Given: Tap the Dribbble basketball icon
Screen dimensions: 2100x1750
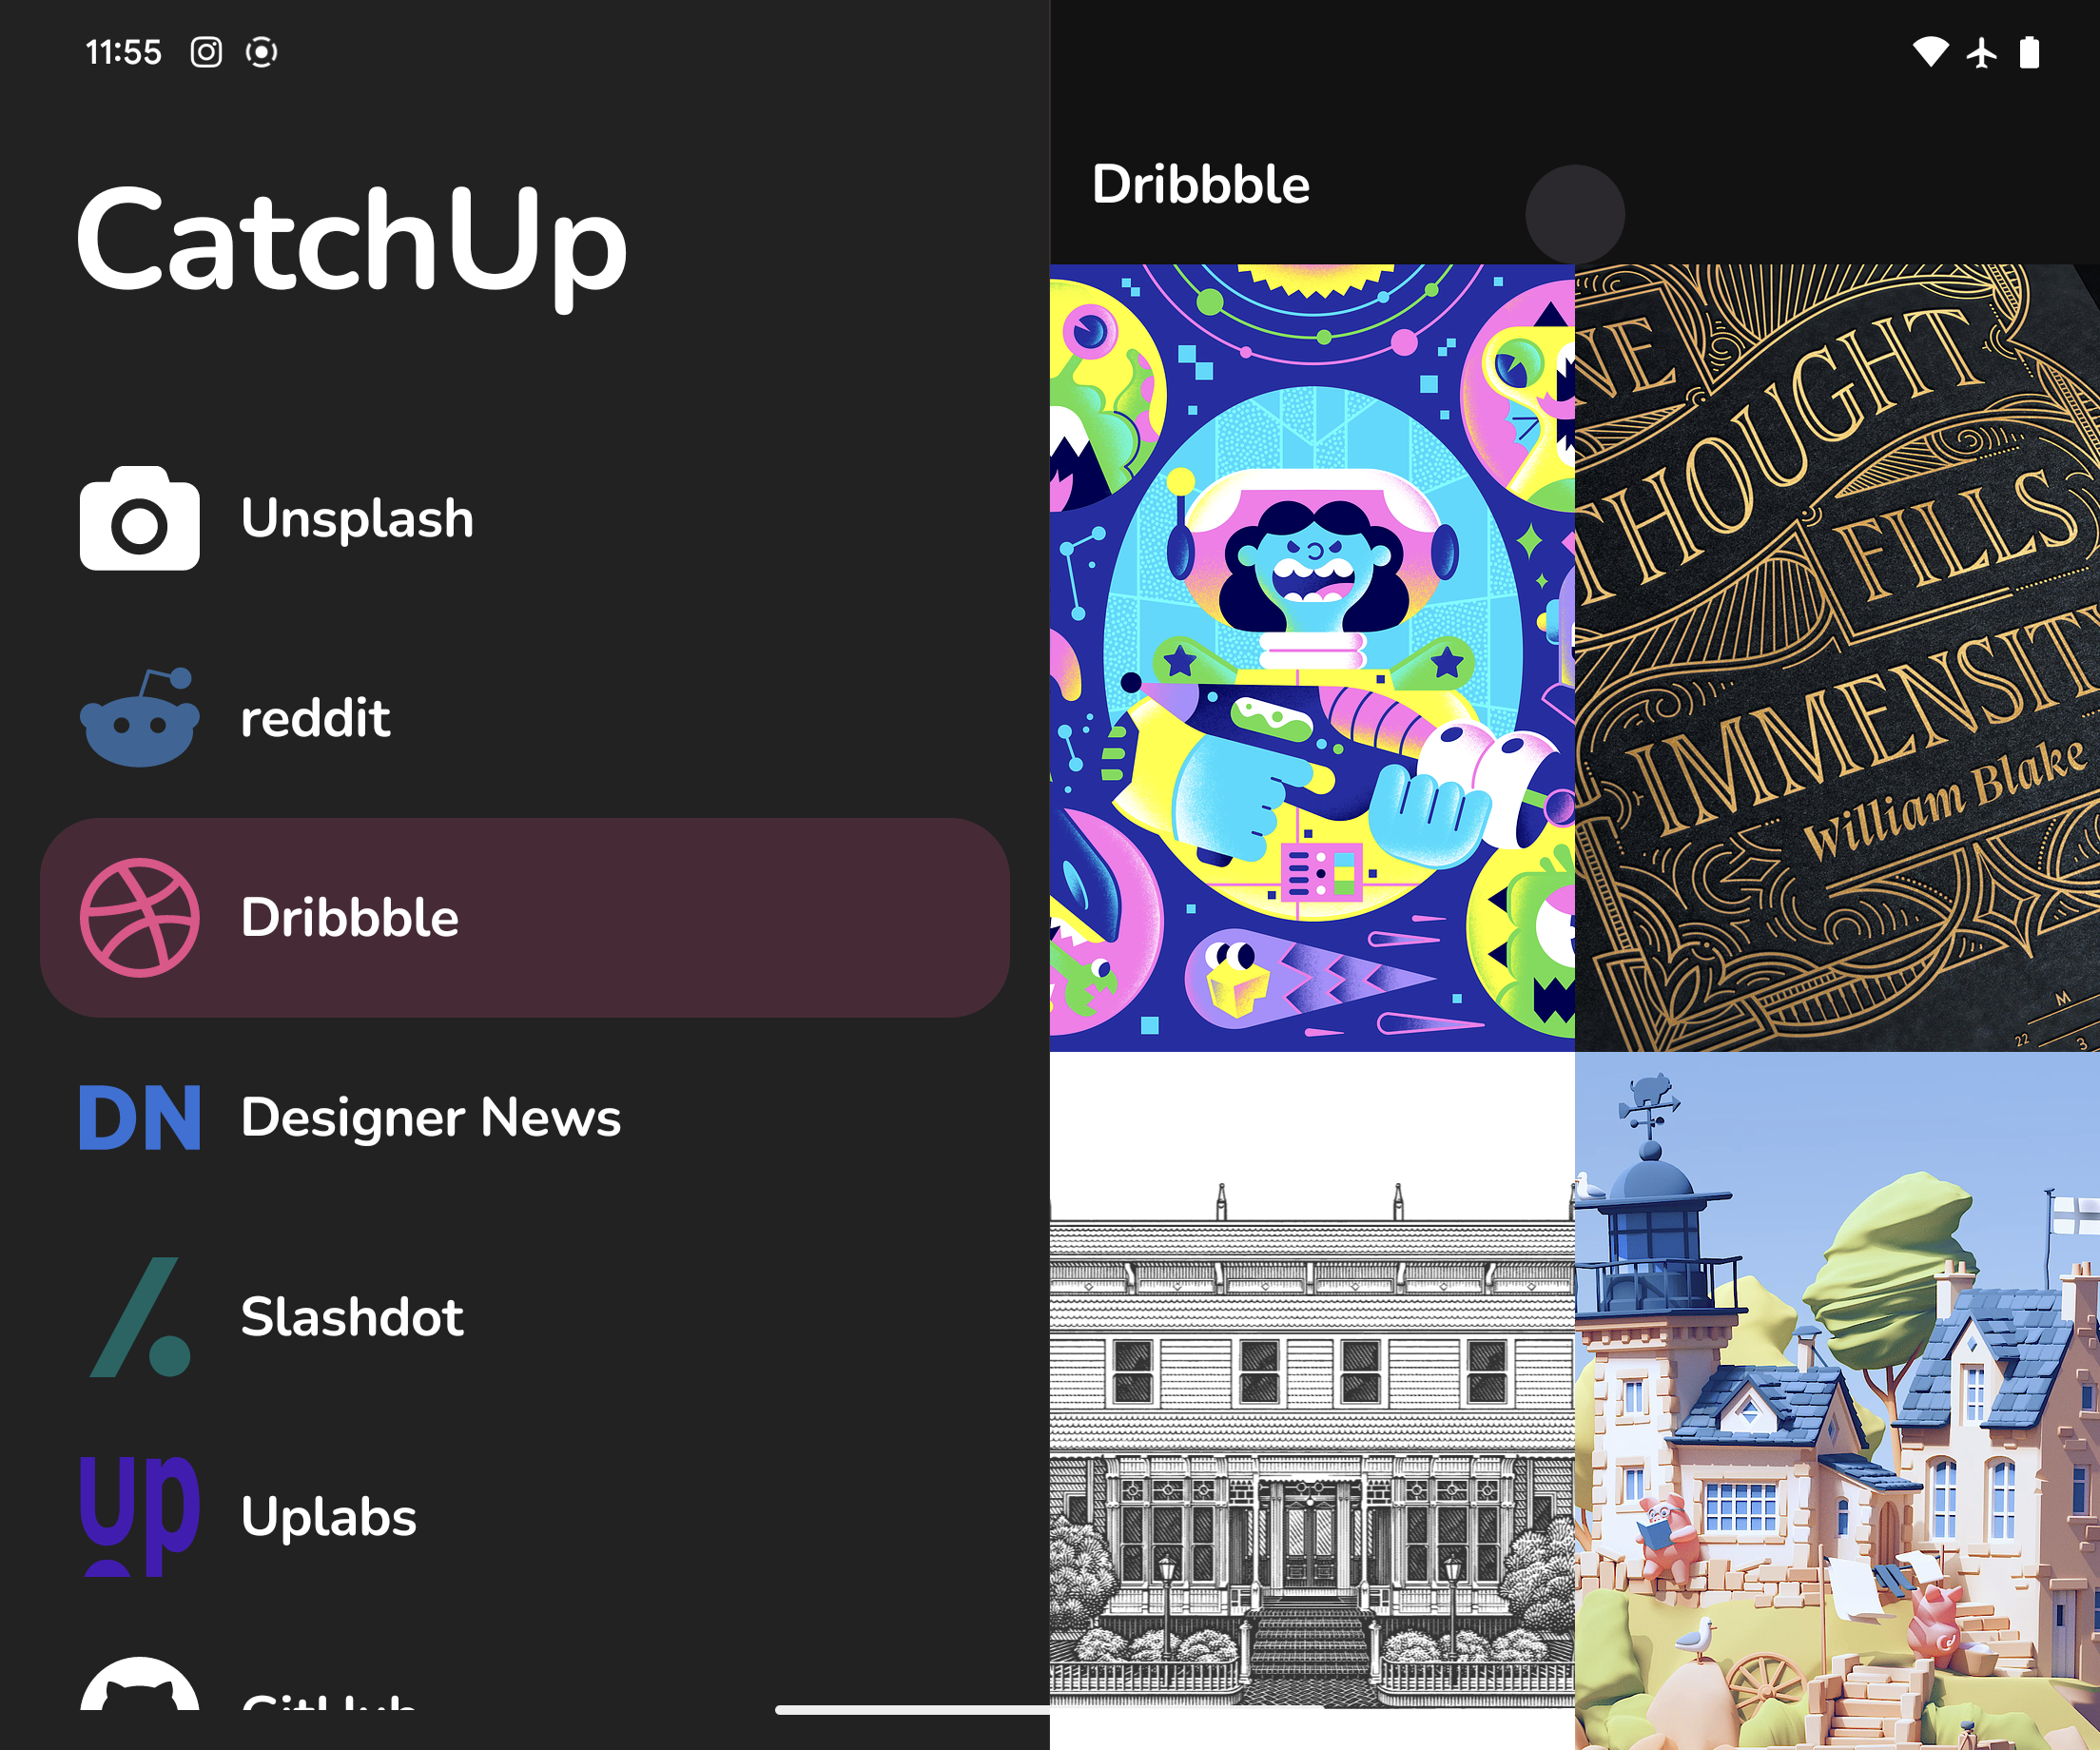Looking at the screenshot, I should (x=139, y=917).
